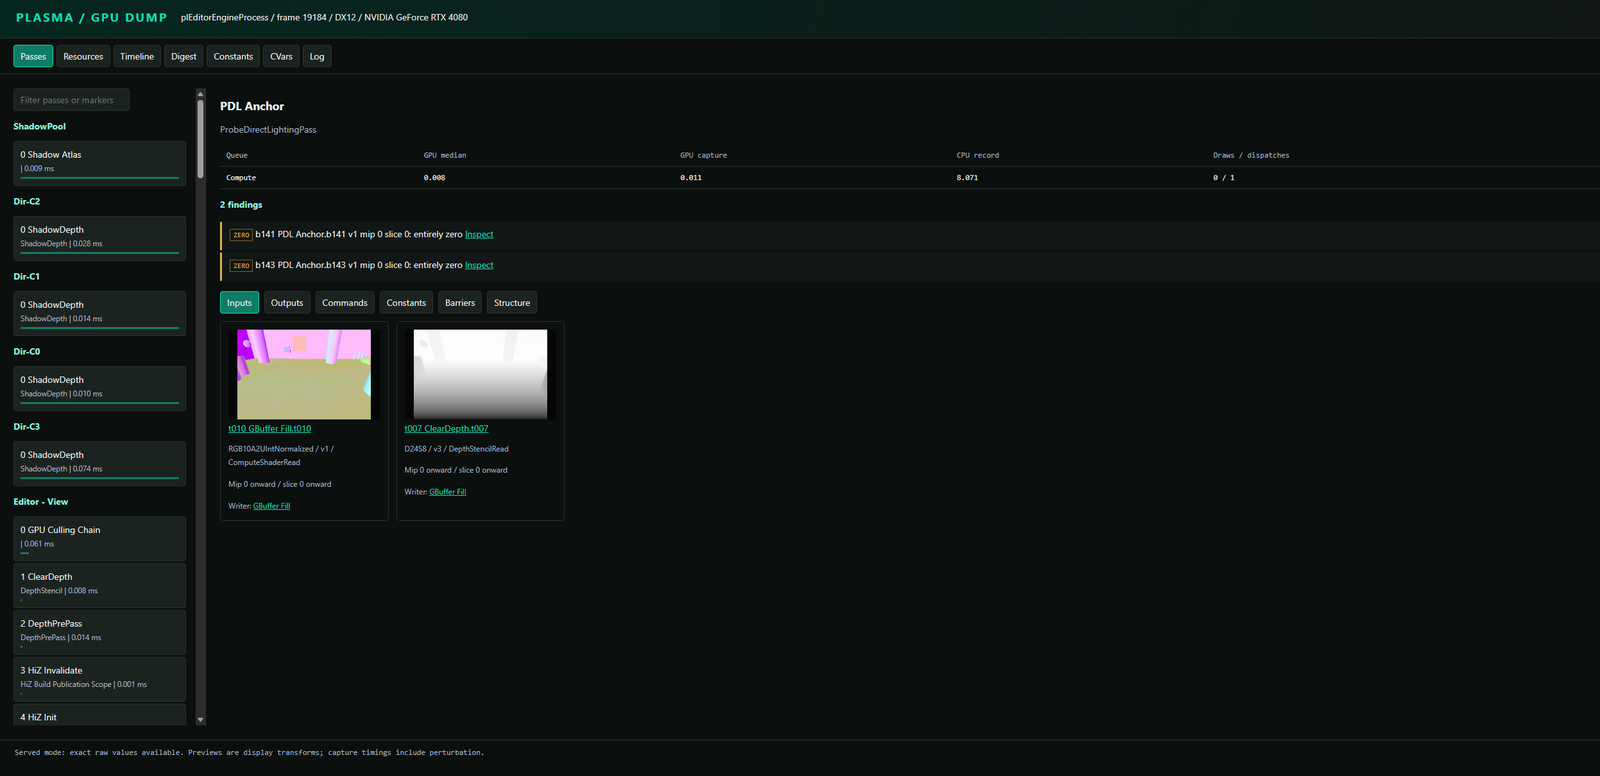Screen dimensions: 1600x776
Task: Open the t010 GBuffer Fill.t010 link
Action: pos(270,429)
